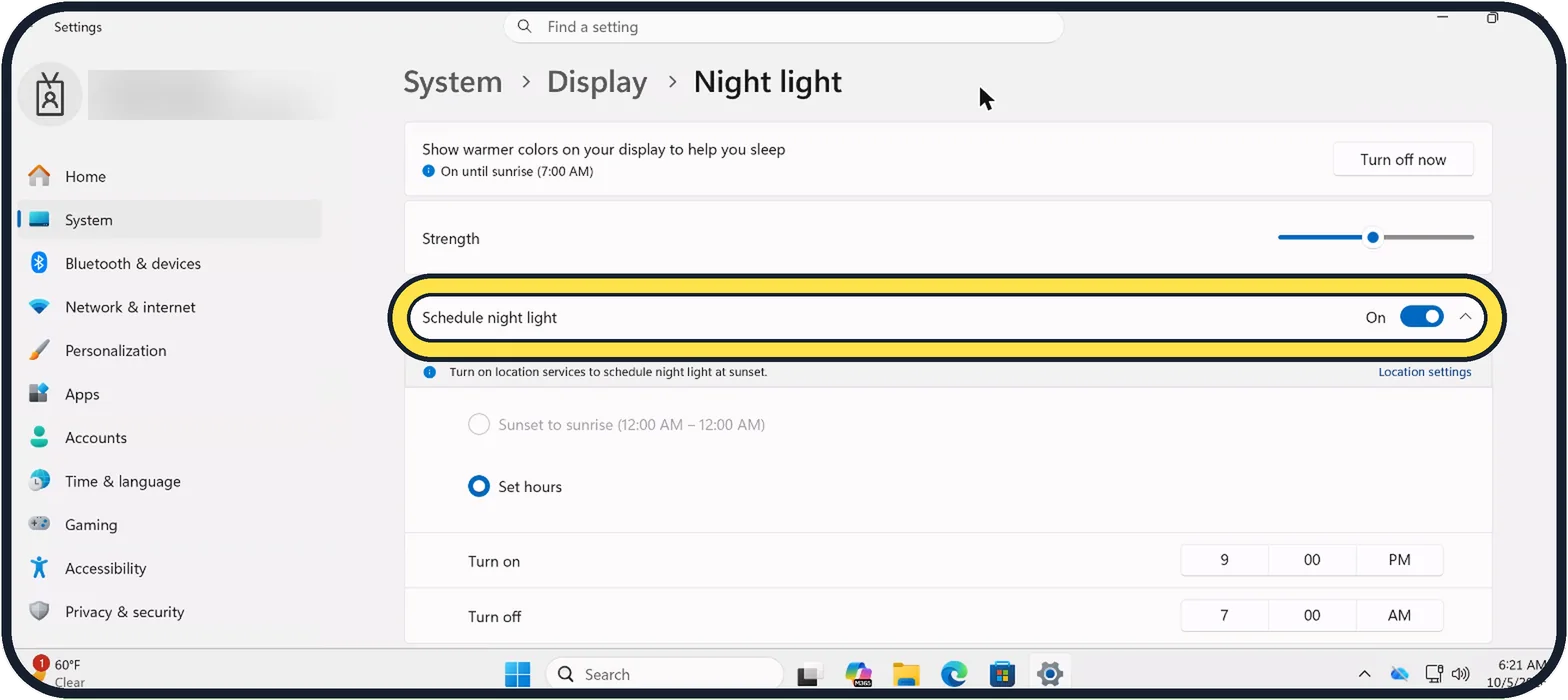The width and height of the screenshot is (1568, 700).
Task: Open the weather widget showing 60°F
Action: [x=58, y=673]
